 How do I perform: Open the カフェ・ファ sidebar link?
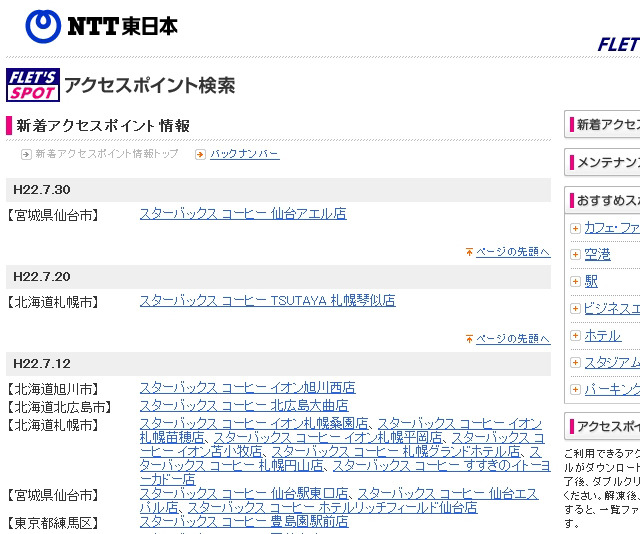pos(612,228)
